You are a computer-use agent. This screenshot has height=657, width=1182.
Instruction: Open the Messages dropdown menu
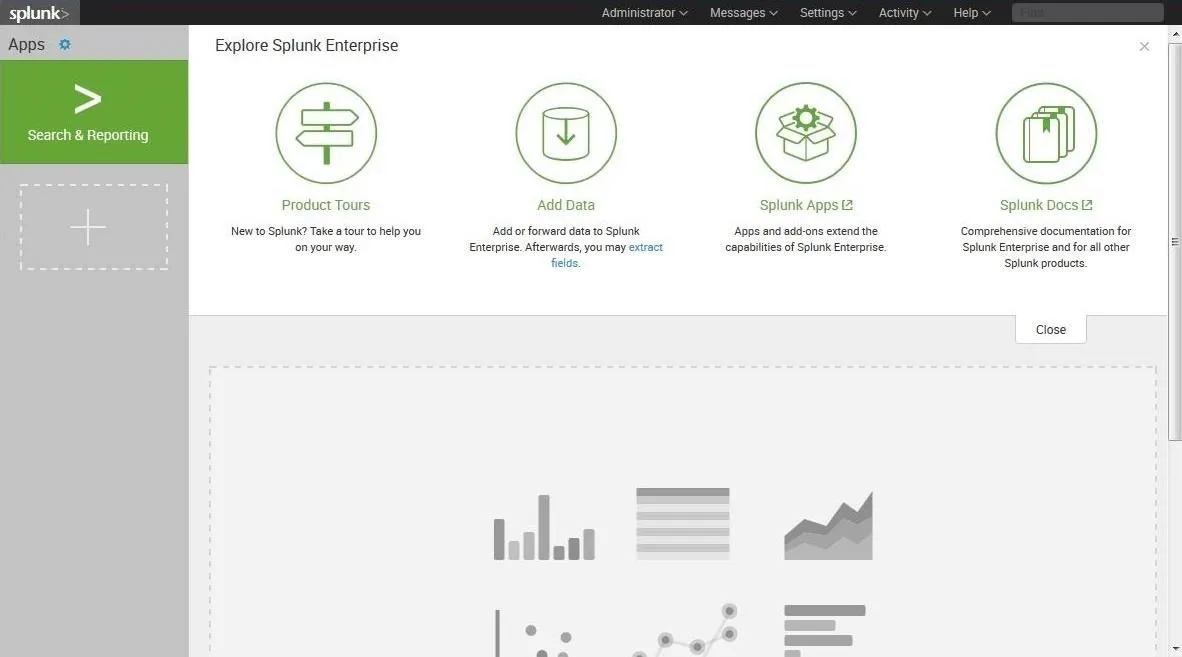(743, 13)
